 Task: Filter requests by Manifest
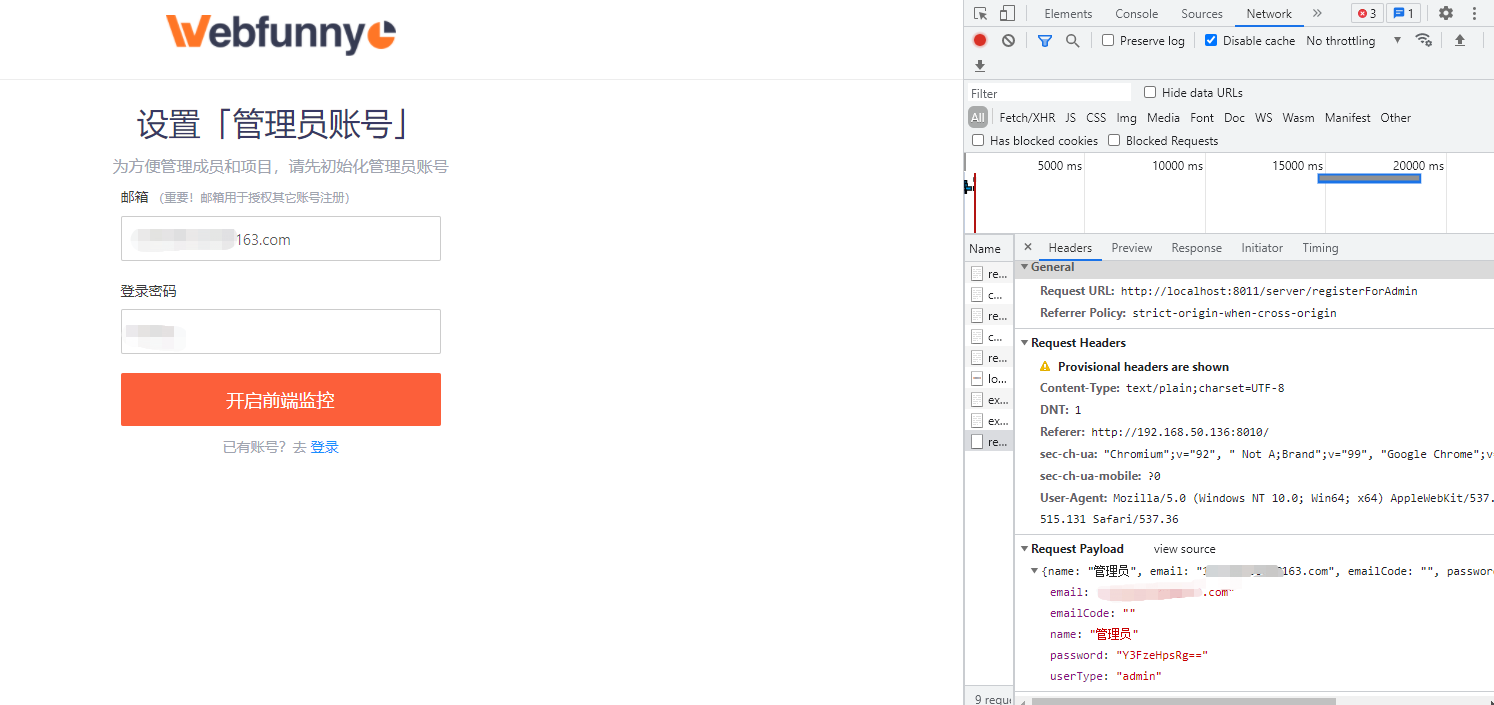click(x=1348, y=117)
